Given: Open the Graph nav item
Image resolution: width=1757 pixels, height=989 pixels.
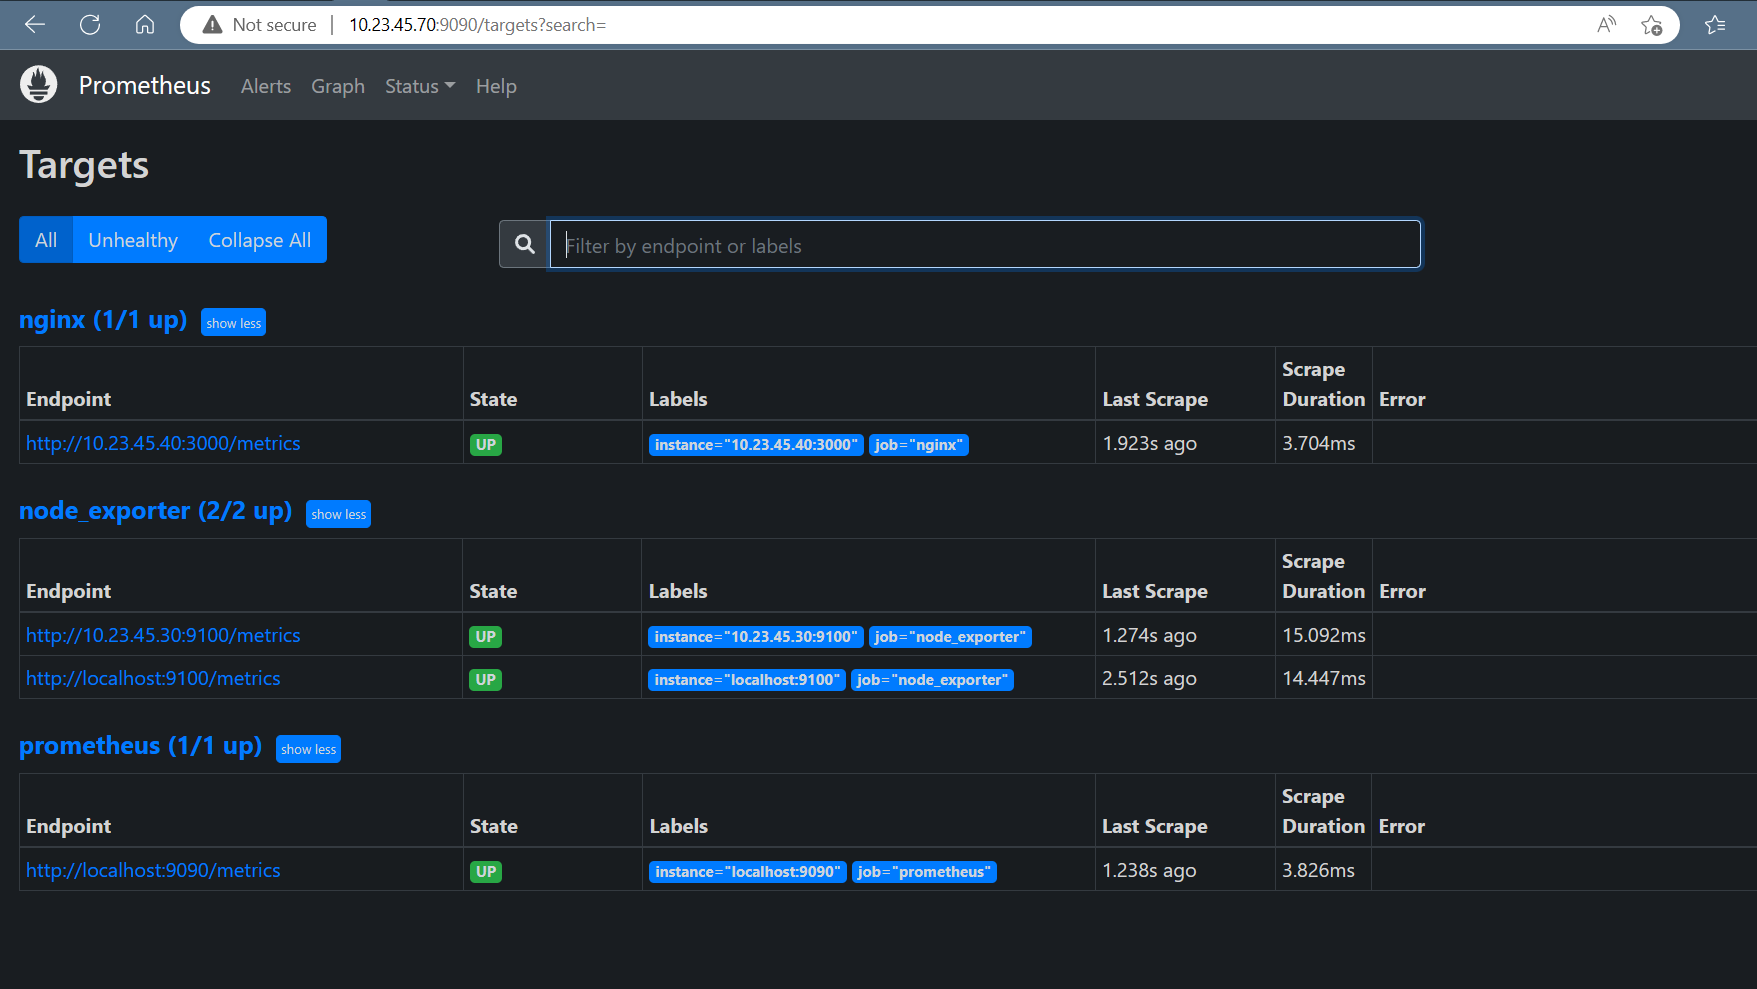Looking at the screenshot, I should point(338,86).
